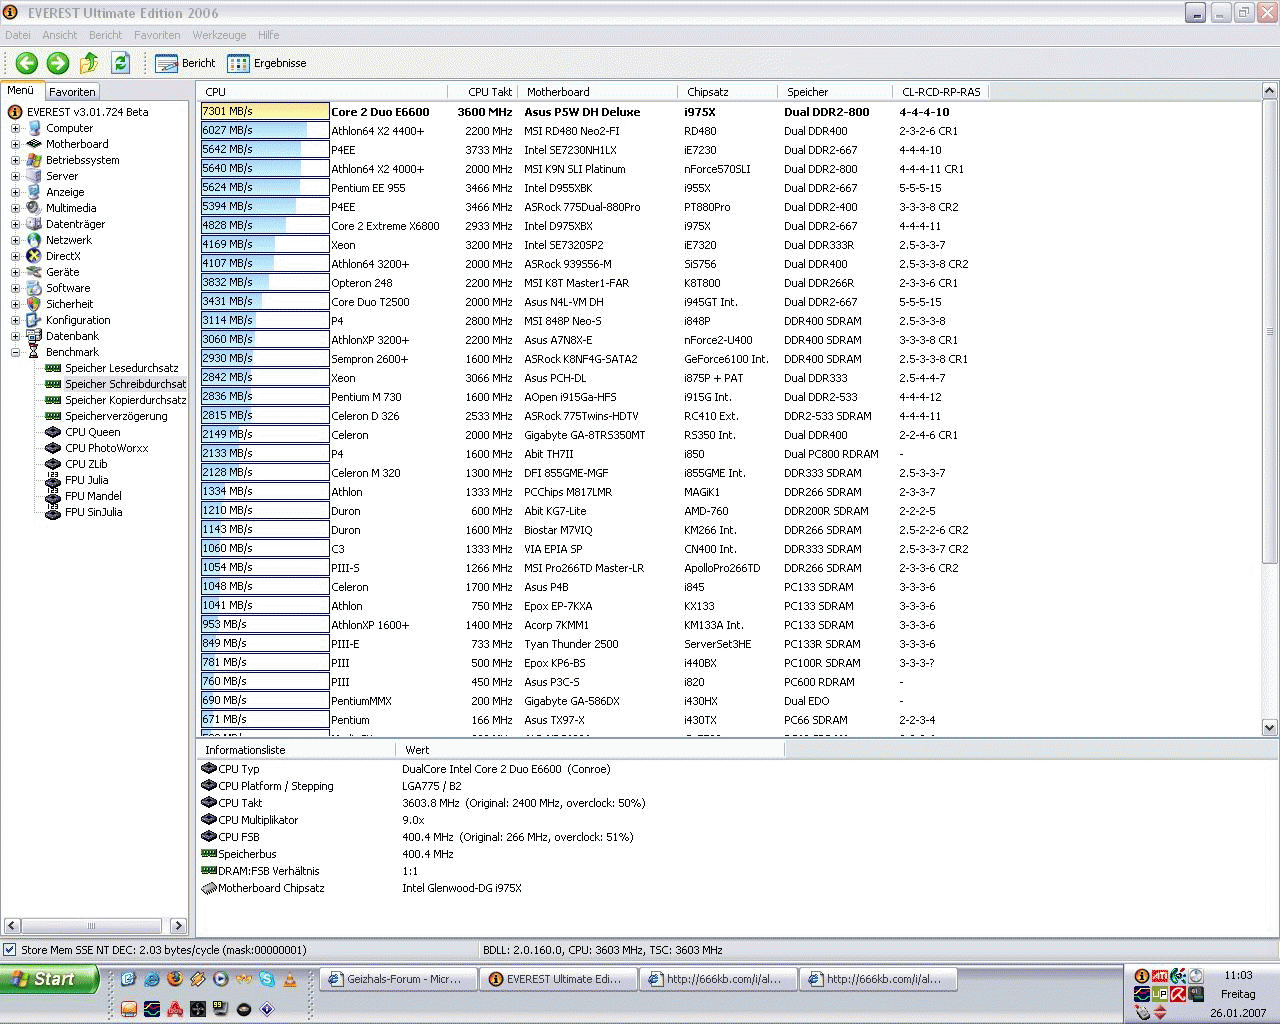1280x1024 pixels.
Task: Click the FPU Mandel icon
Action: [x=53, y=496]
